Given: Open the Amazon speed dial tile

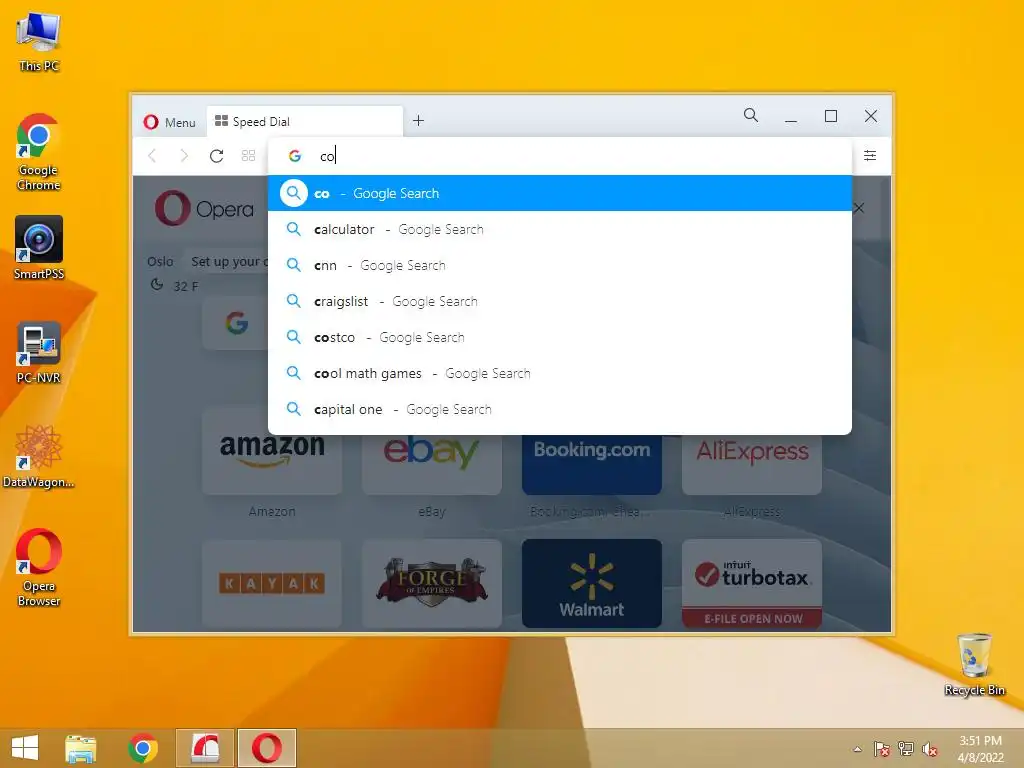Looking at the screenshot, I should tap(272, 464).
